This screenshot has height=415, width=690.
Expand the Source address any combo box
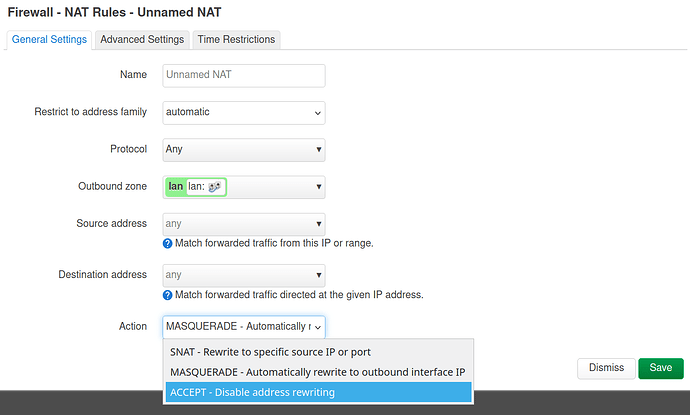(244, 224)
